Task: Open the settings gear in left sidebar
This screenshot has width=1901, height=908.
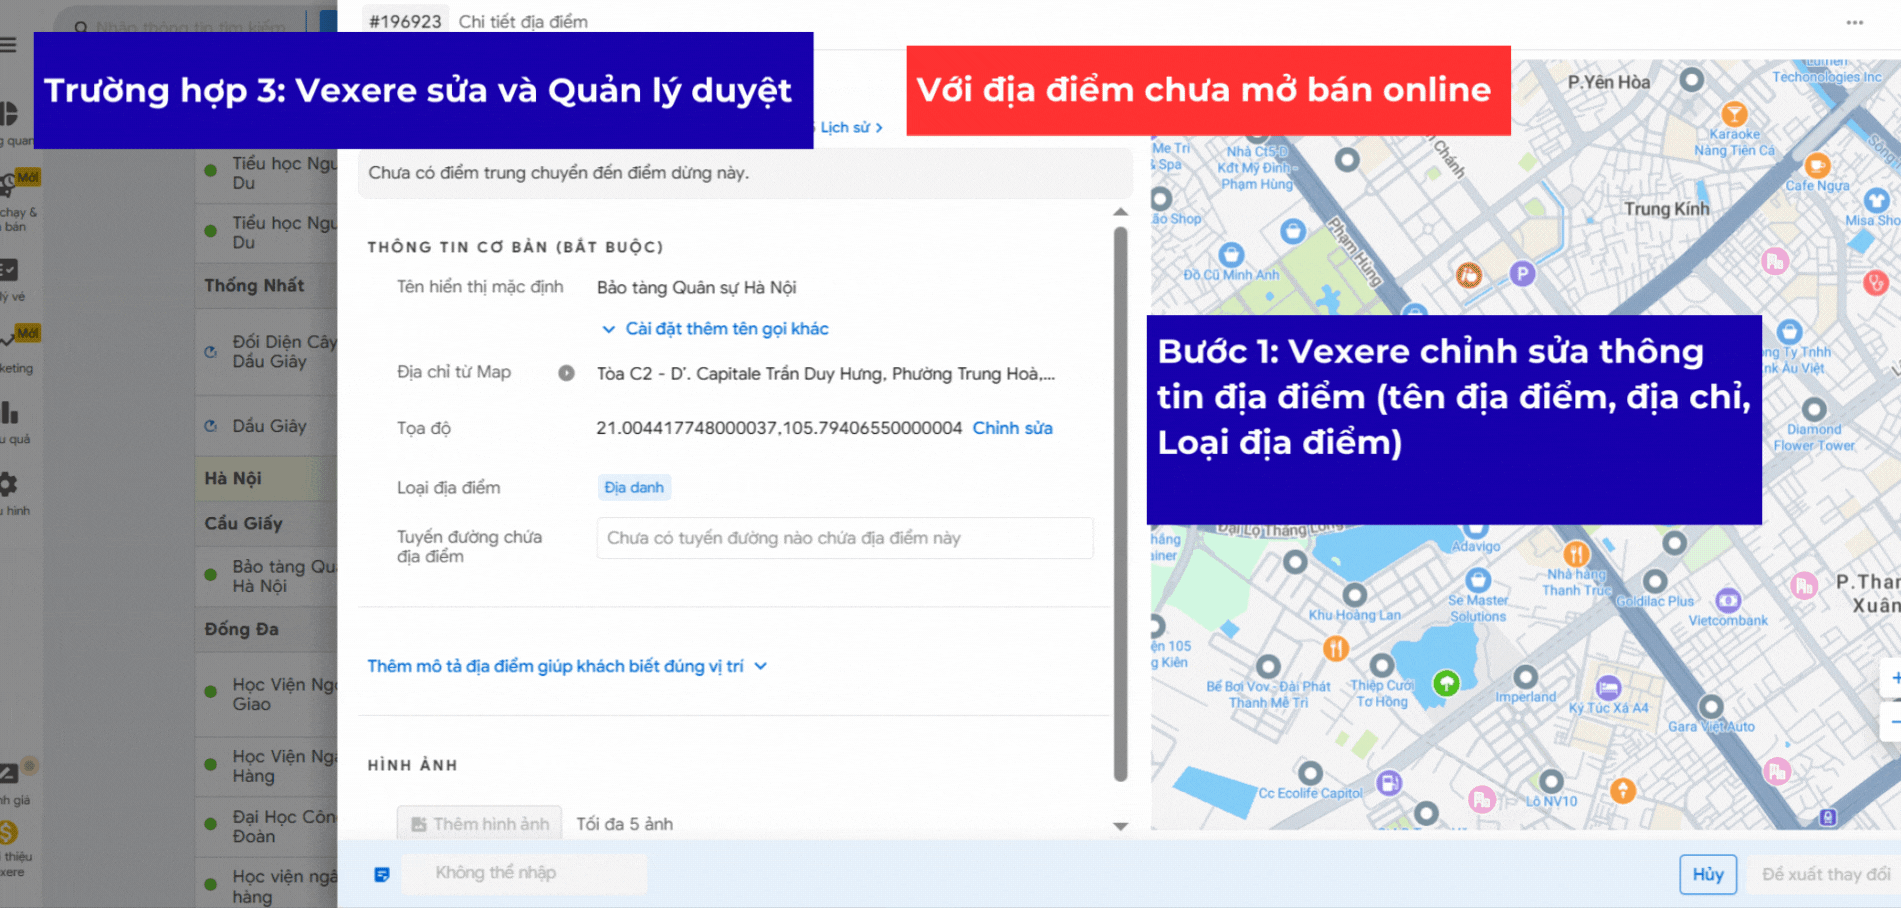Action: pos(8,485)
